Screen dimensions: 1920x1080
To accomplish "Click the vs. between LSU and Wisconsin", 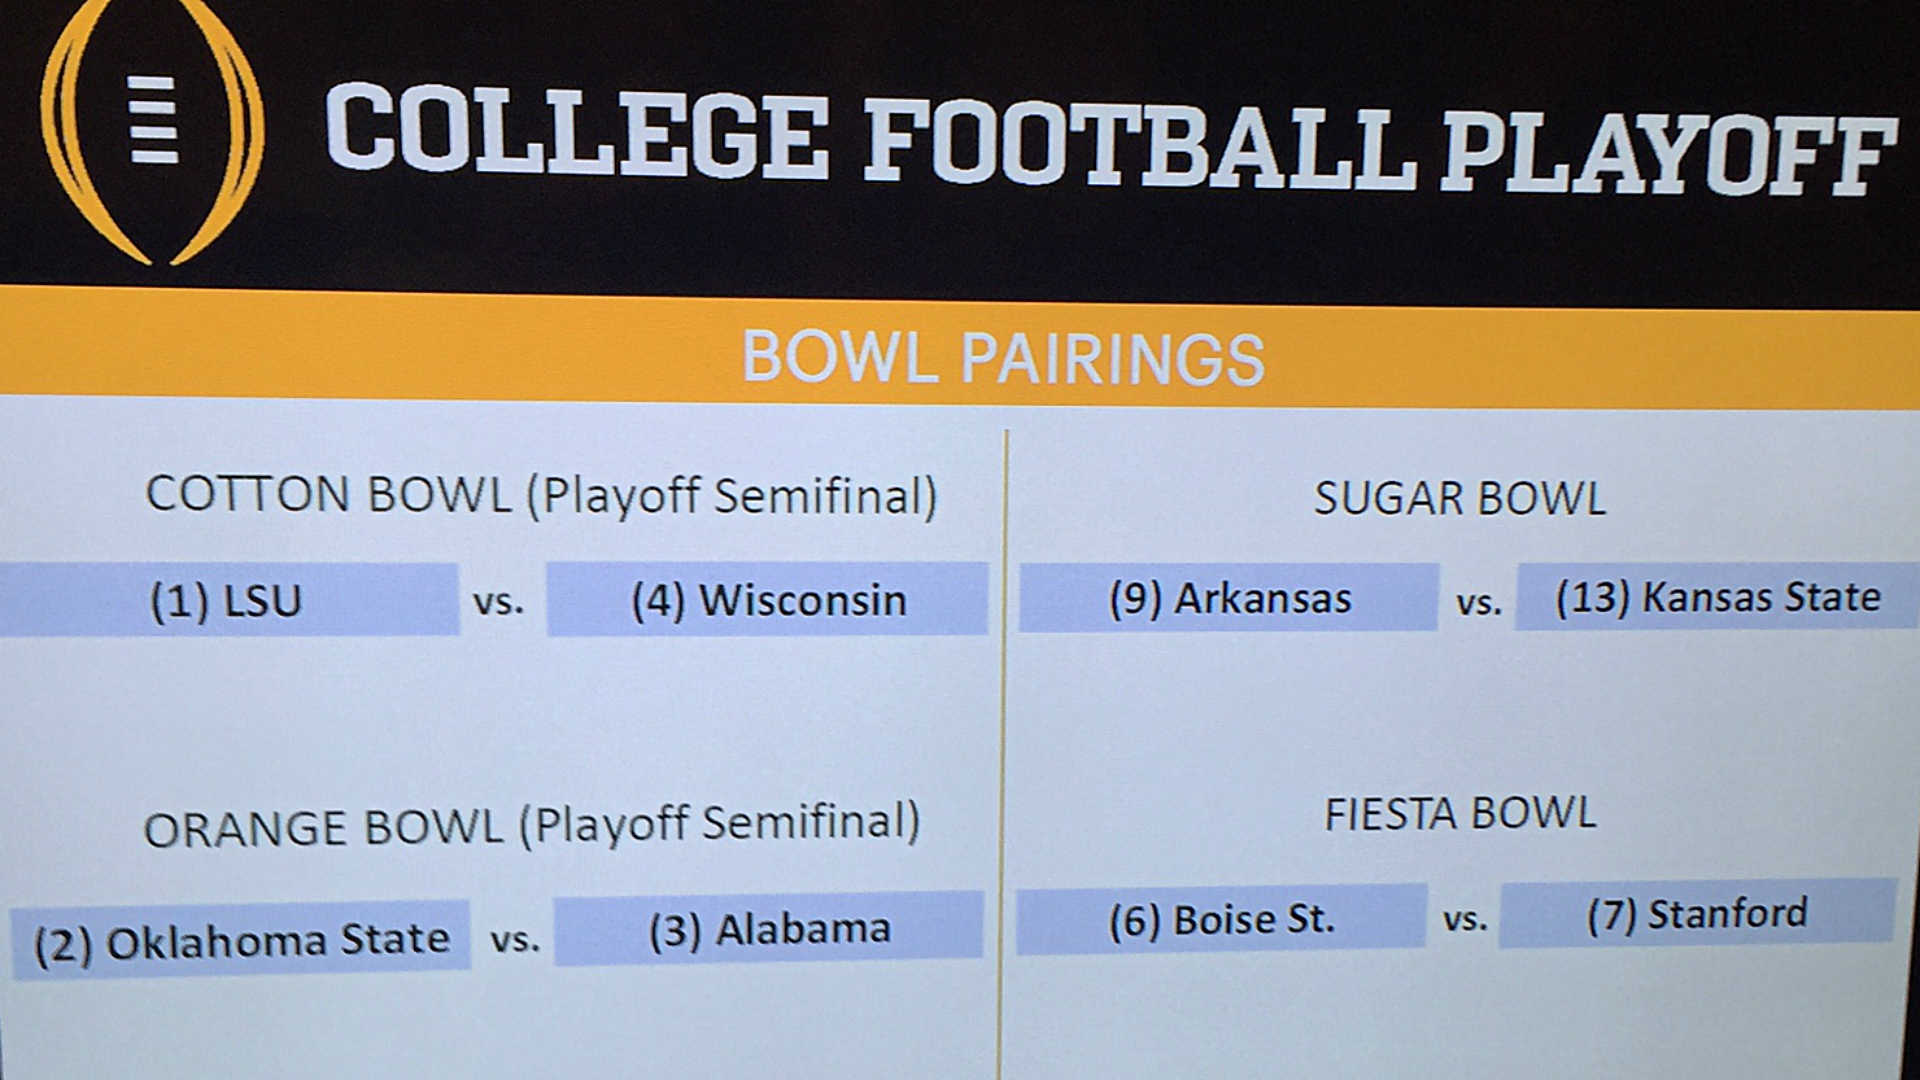I will 498,603.
